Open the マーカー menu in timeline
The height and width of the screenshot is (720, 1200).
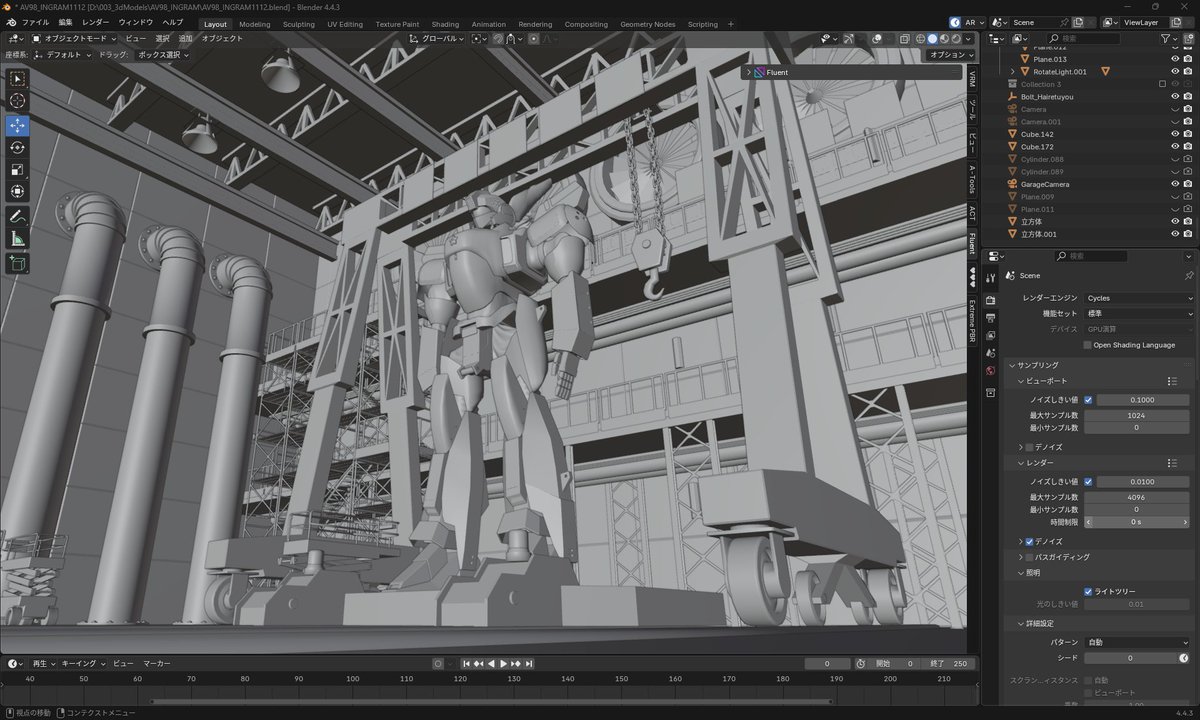[x=156, y=663]
